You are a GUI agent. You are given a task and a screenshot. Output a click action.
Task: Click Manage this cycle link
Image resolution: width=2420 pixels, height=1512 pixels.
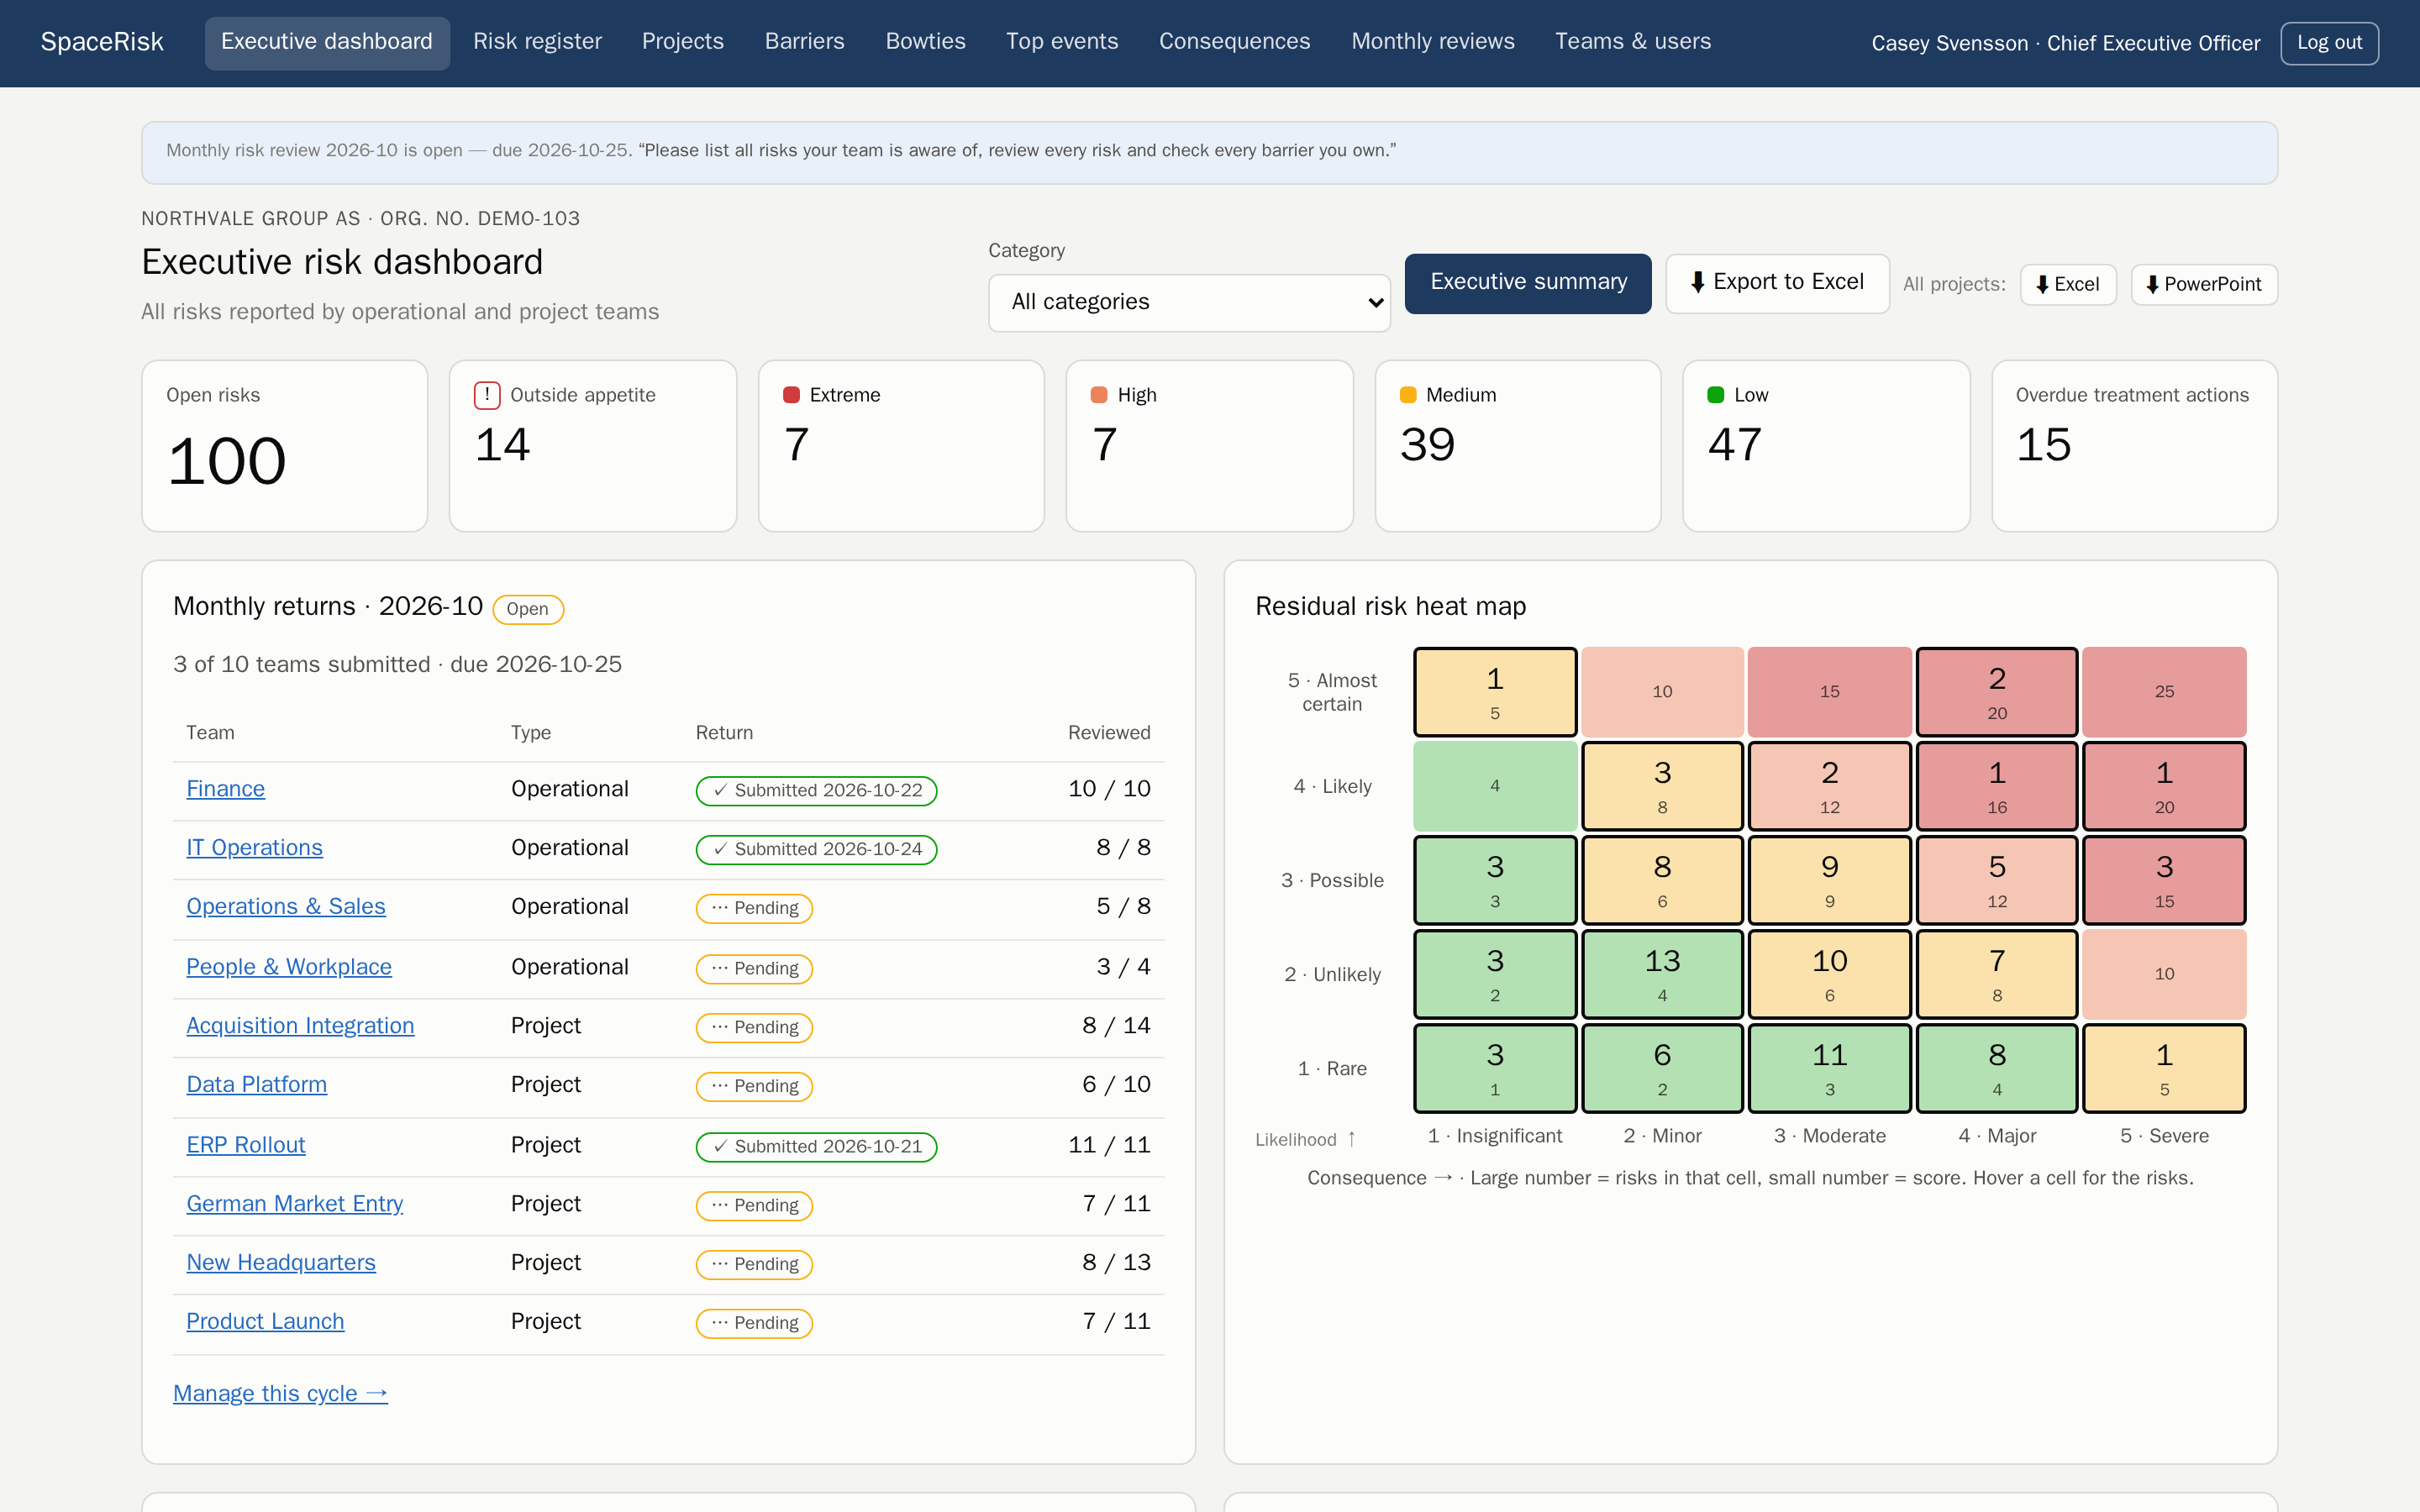[280, 1394]
